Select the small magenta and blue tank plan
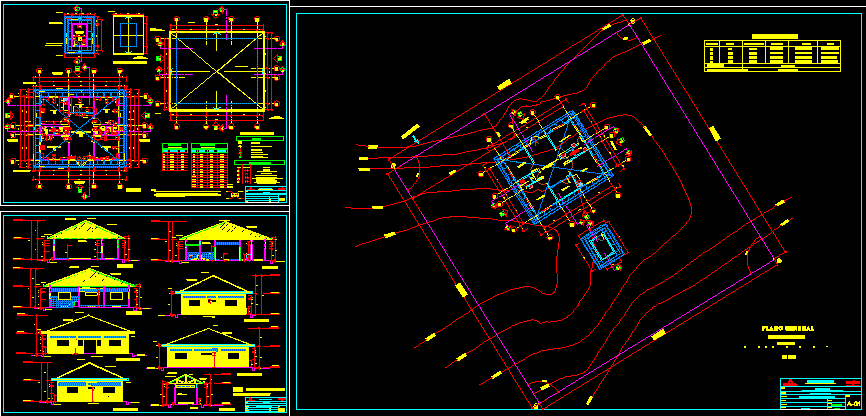866x416 pixels. pyautogui.click(x=81, y=35)
